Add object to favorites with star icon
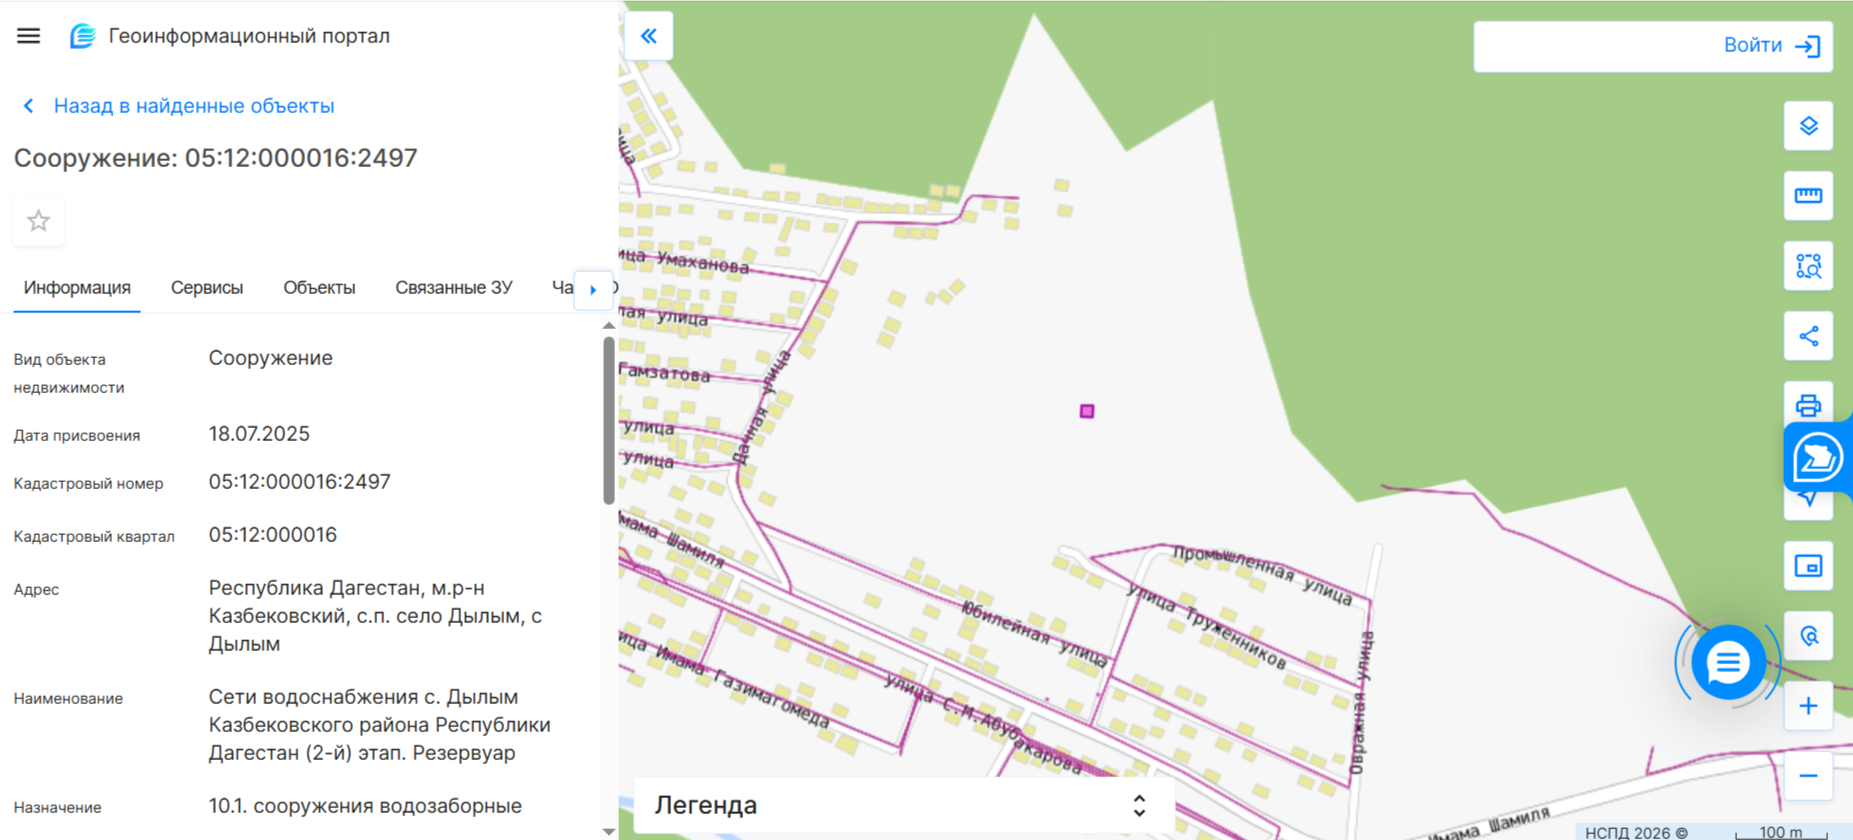The image size is (1853, 840). pyautogui.click(x=39, y=221)
